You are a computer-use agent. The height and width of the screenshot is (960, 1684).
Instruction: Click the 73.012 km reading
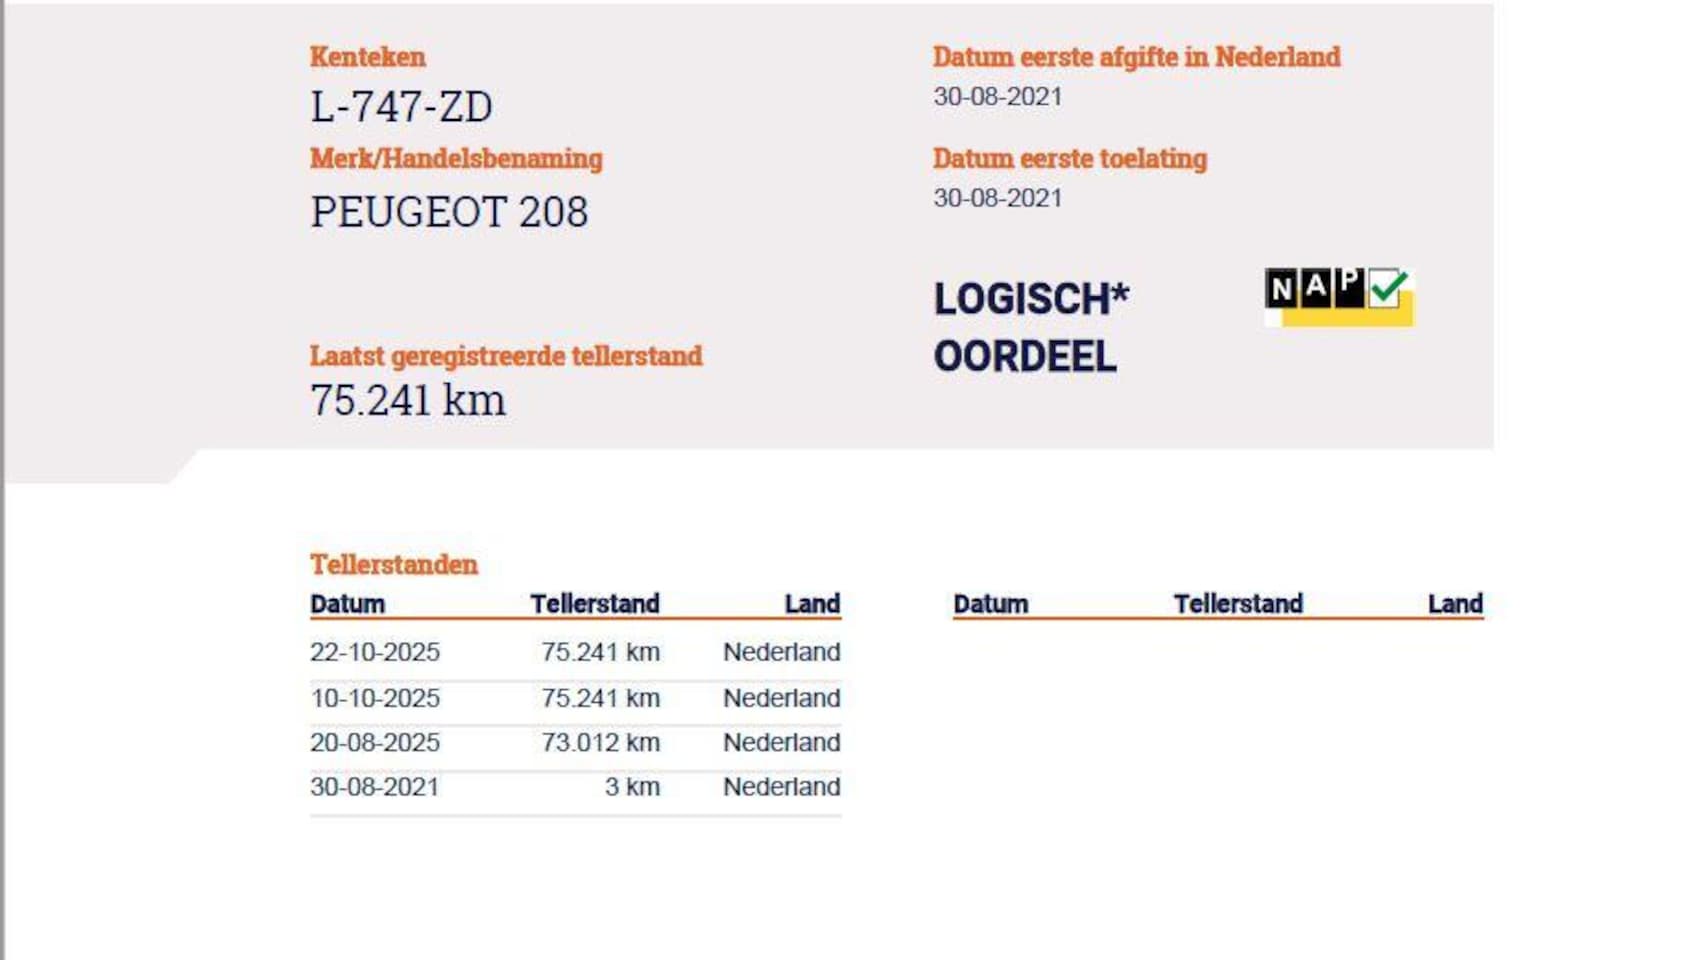tap(600, 743)
